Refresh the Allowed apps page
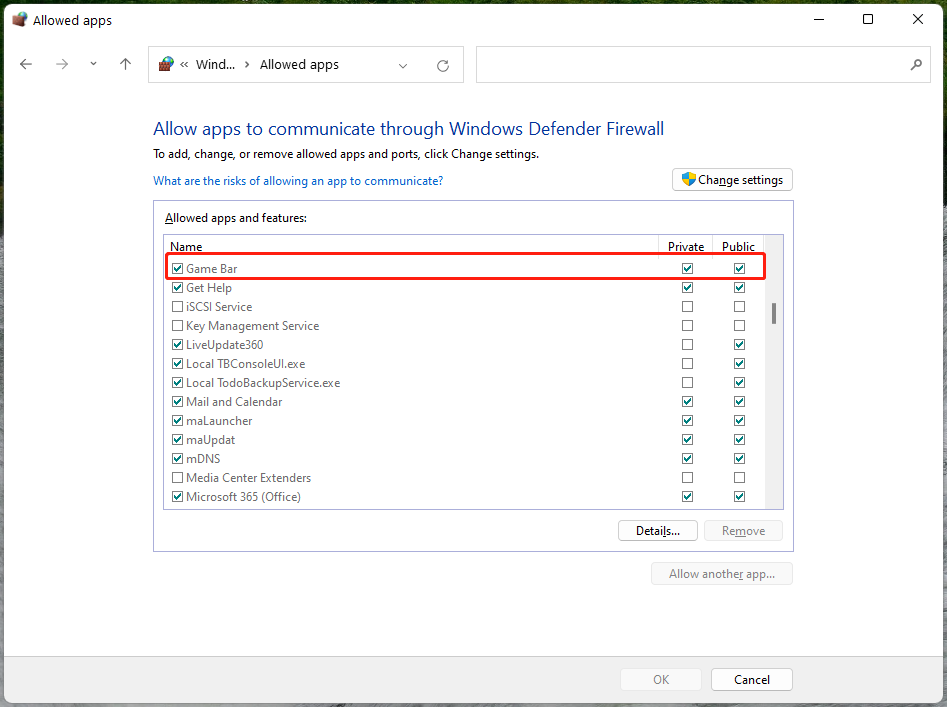 443,65
